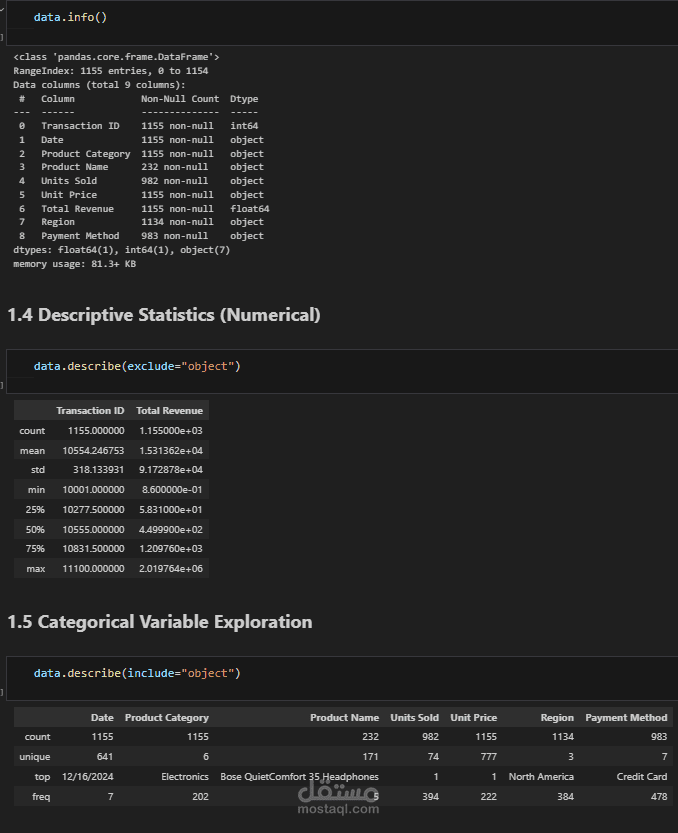Click the 1.5 Categorical Variable Exploration heading

click(x=160, y=622)
